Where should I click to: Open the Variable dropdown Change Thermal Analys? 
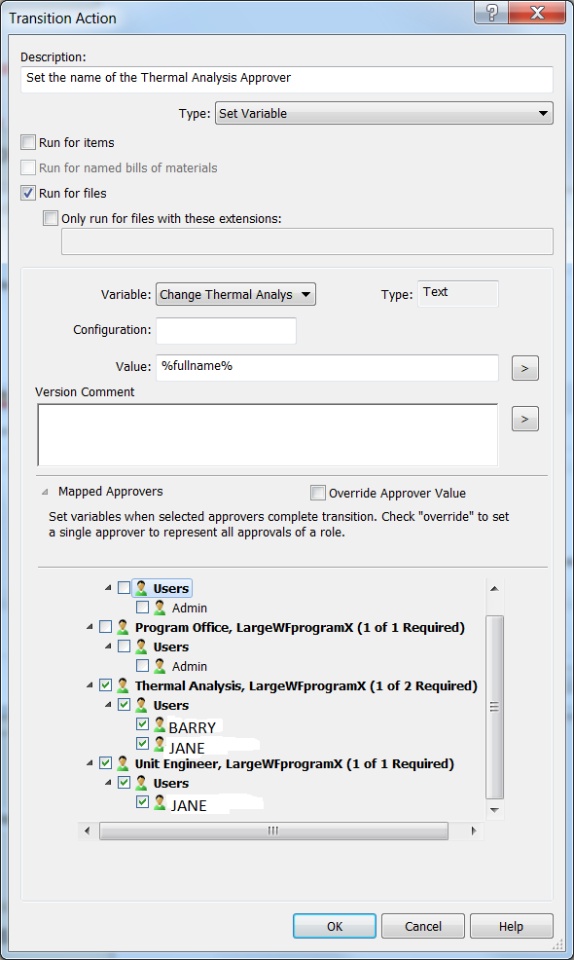click(236, 294)
